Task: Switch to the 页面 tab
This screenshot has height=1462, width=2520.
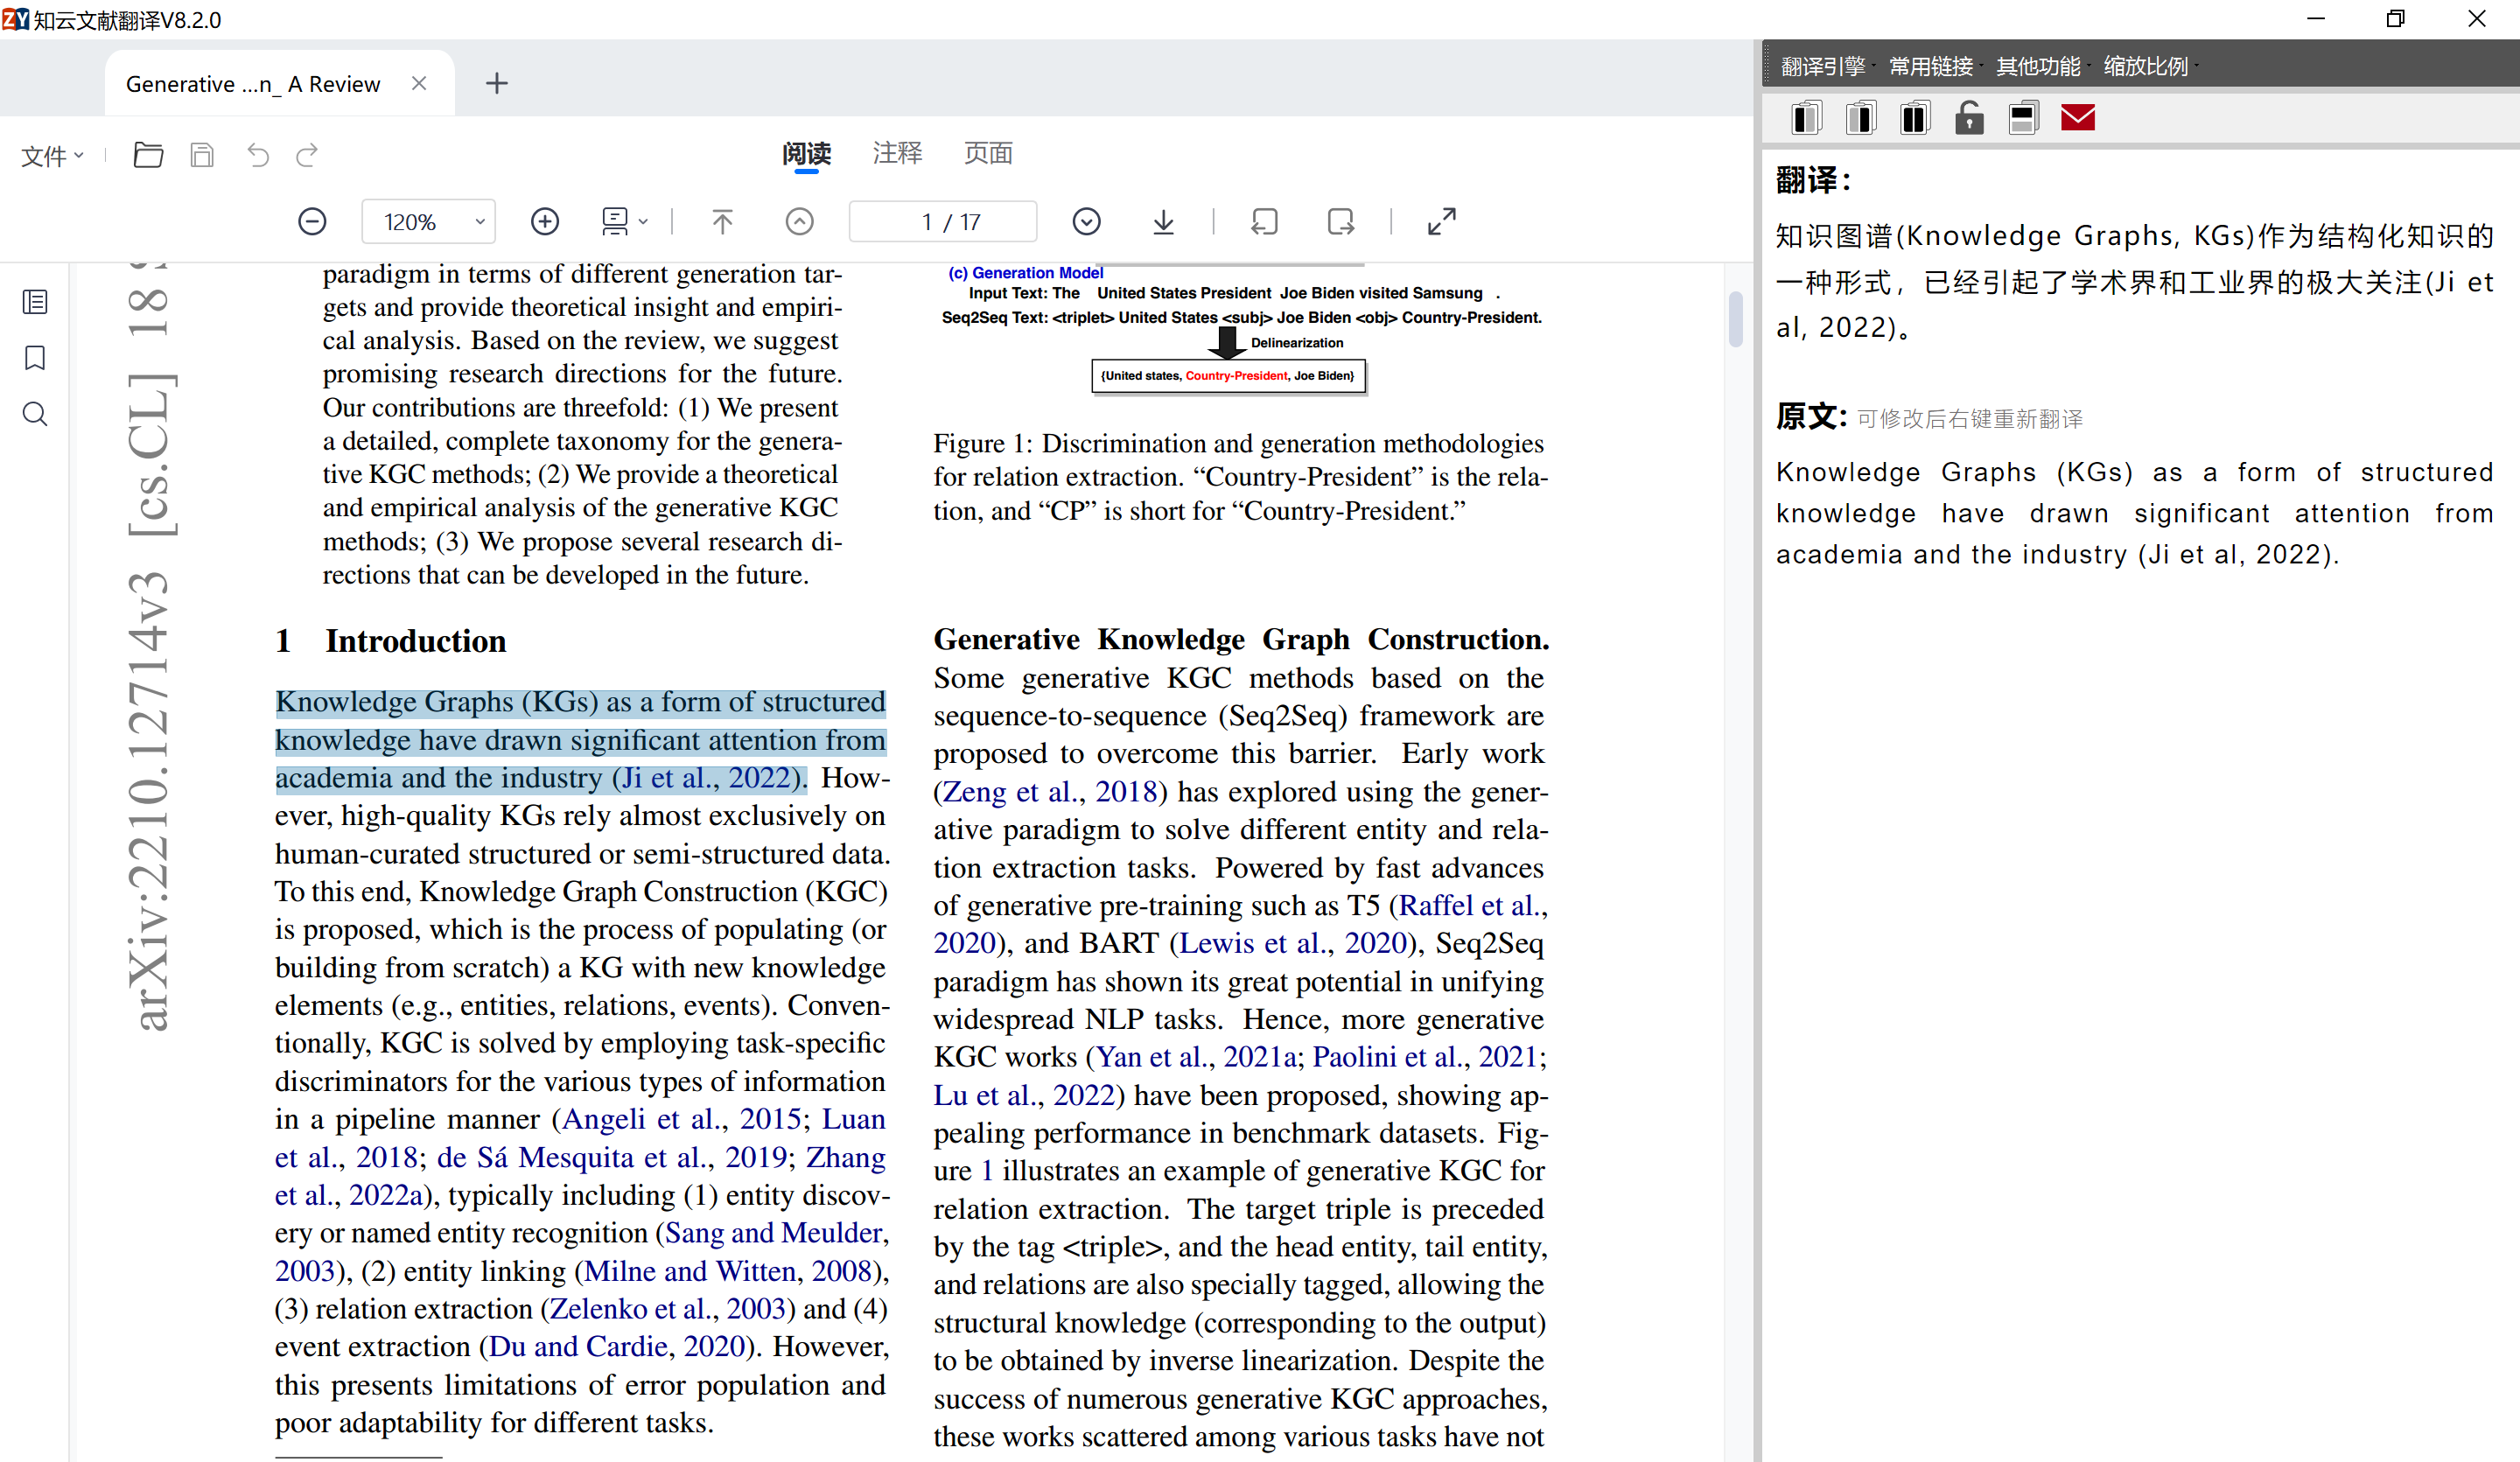Action: pos(988,153)
